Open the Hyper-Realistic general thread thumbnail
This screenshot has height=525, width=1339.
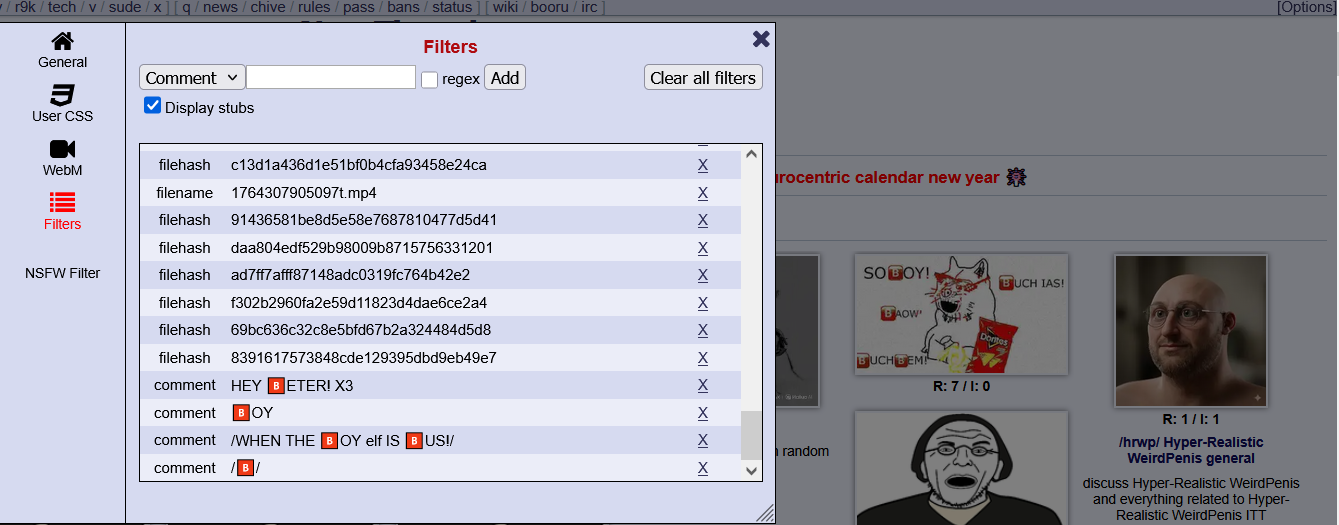pyautogui.click(x=1191, y=329)
